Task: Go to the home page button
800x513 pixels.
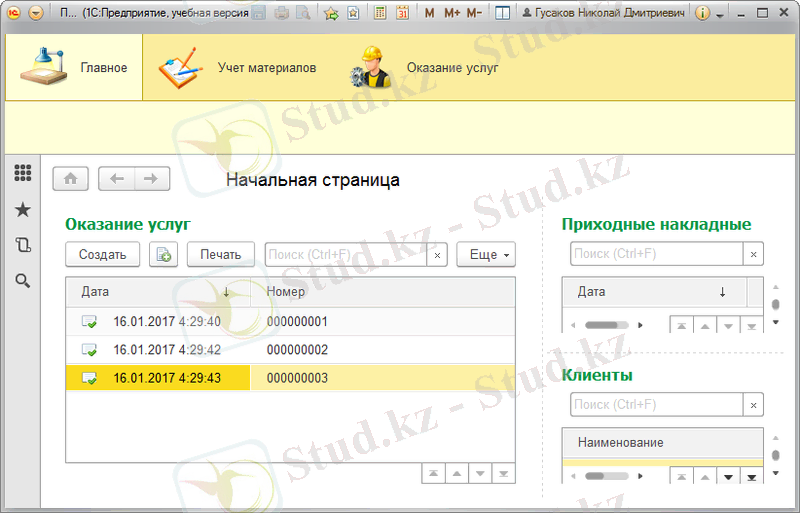Action: 70,179
